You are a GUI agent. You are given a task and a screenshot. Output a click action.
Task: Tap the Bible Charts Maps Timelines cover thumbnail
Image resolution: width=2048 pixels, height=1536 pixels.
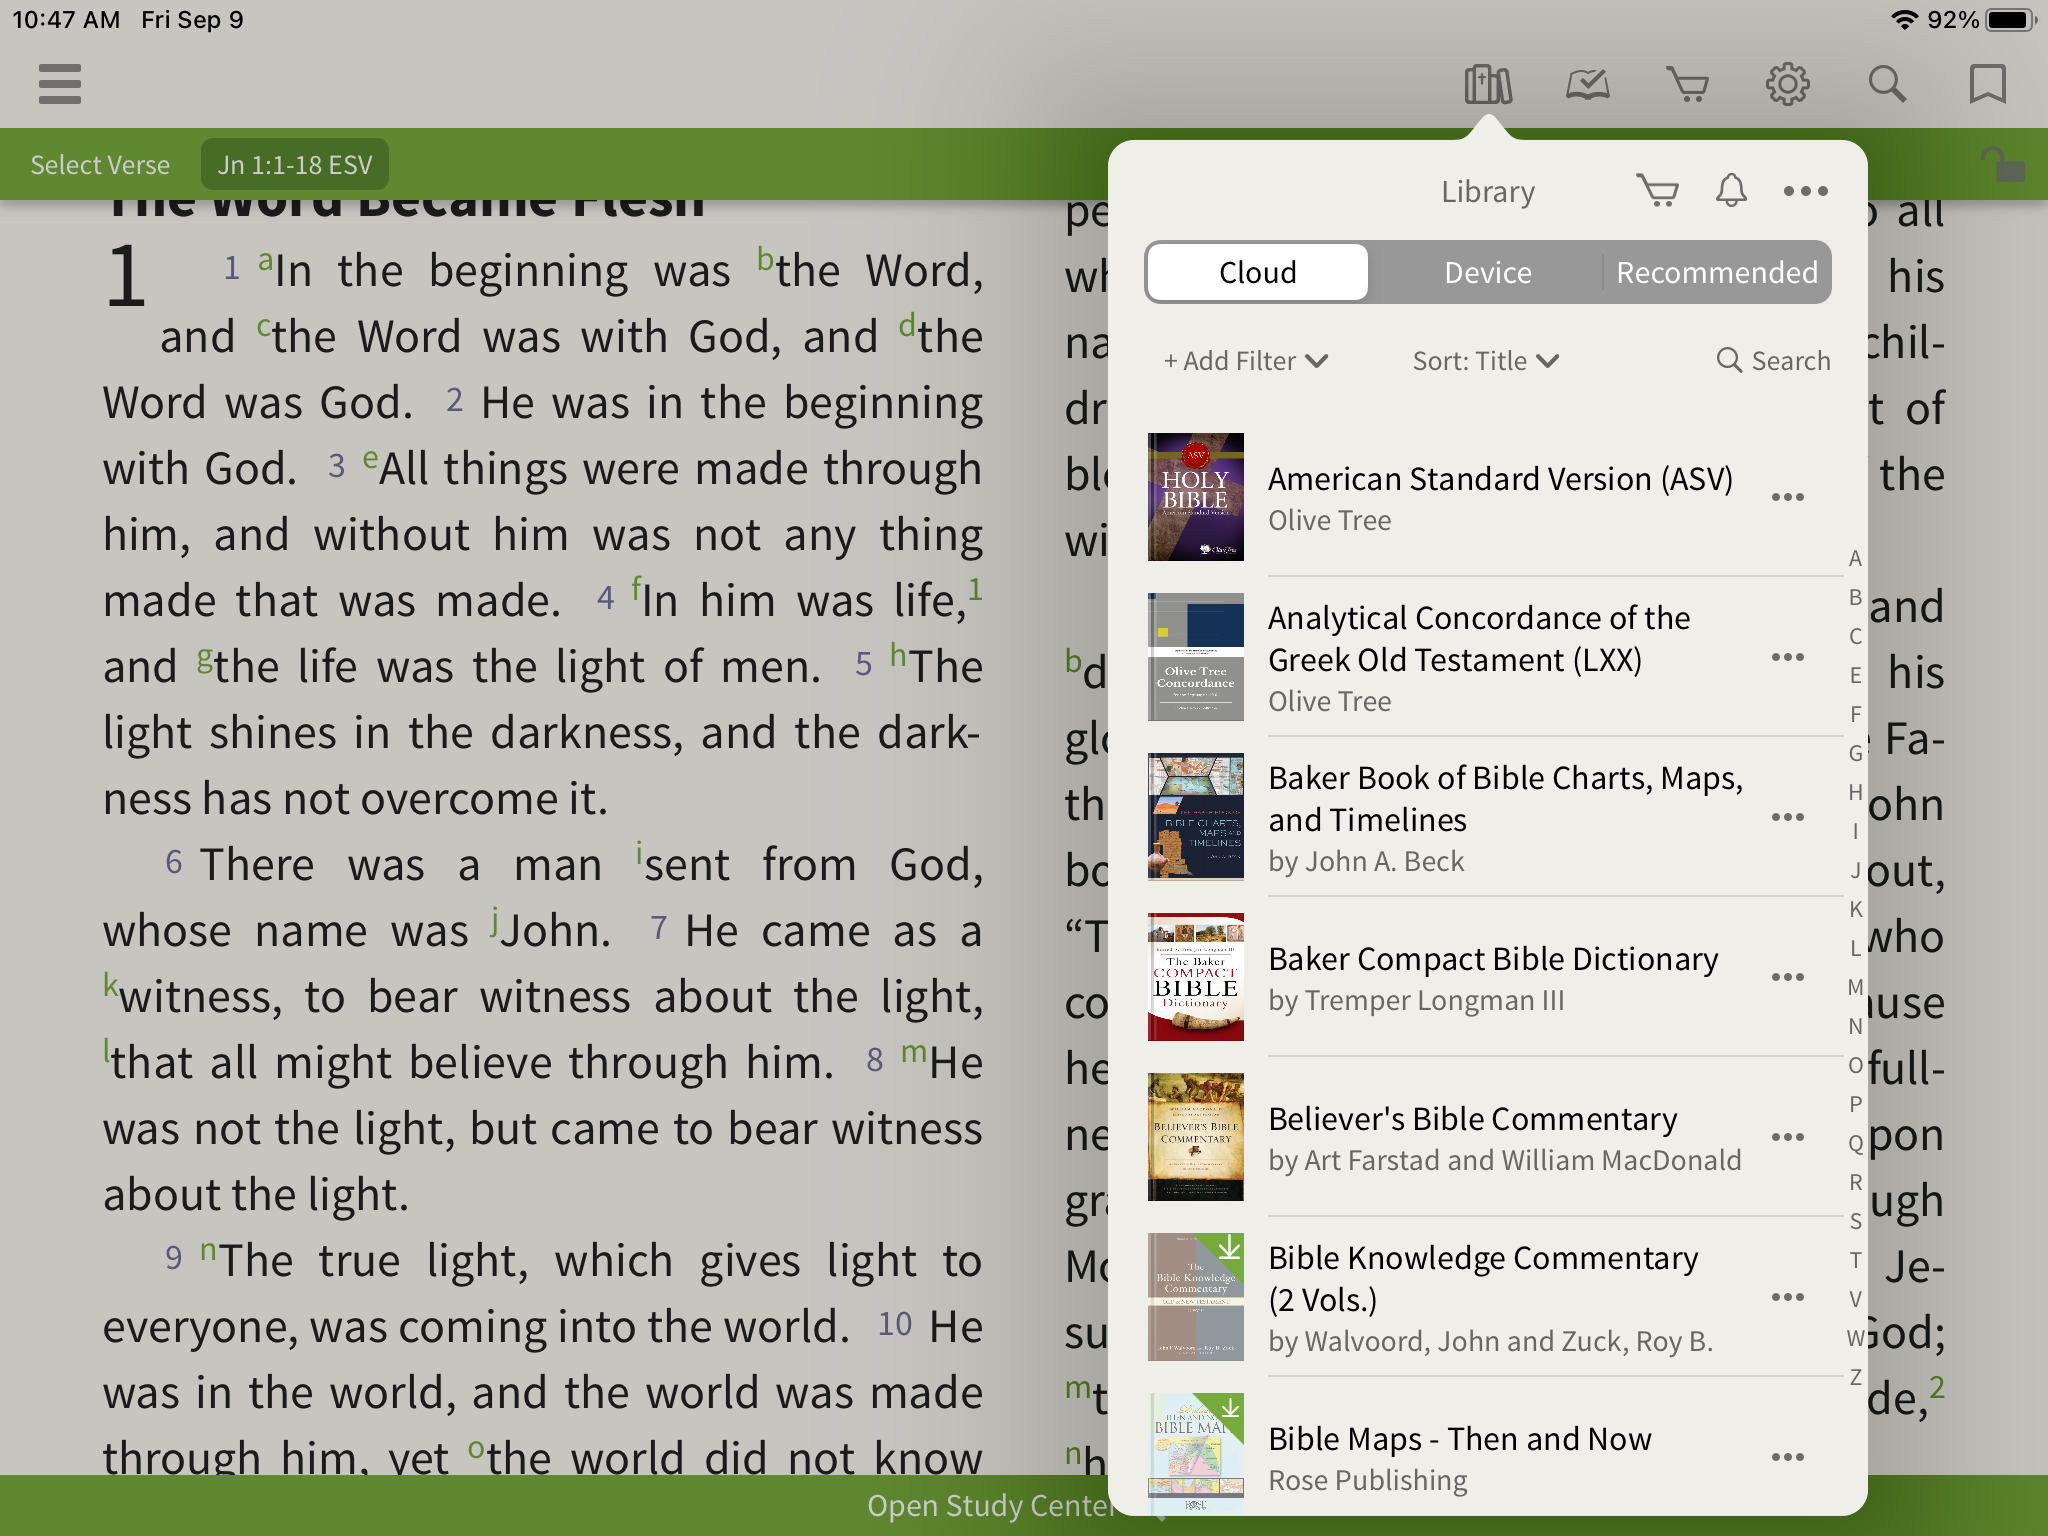(x=1196, y=817)
